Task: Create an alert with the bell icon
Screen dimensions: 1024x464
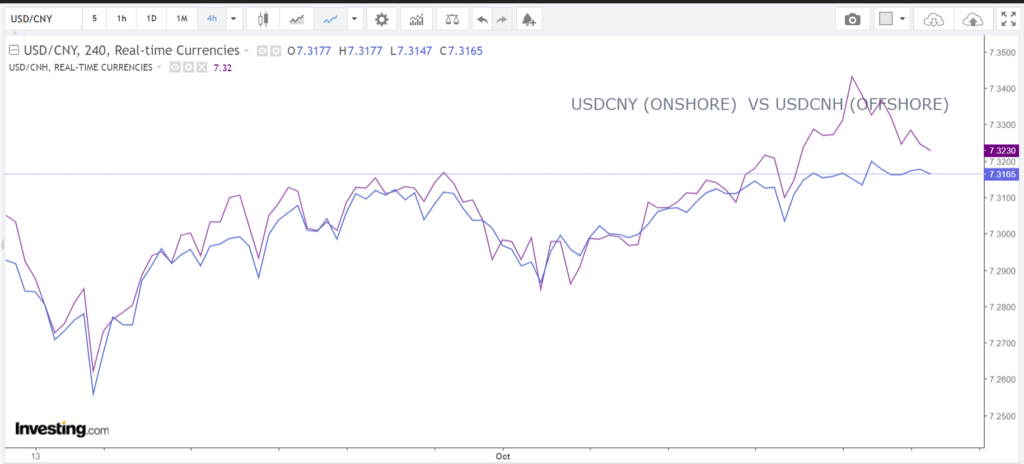Action: tap(528, 19)
